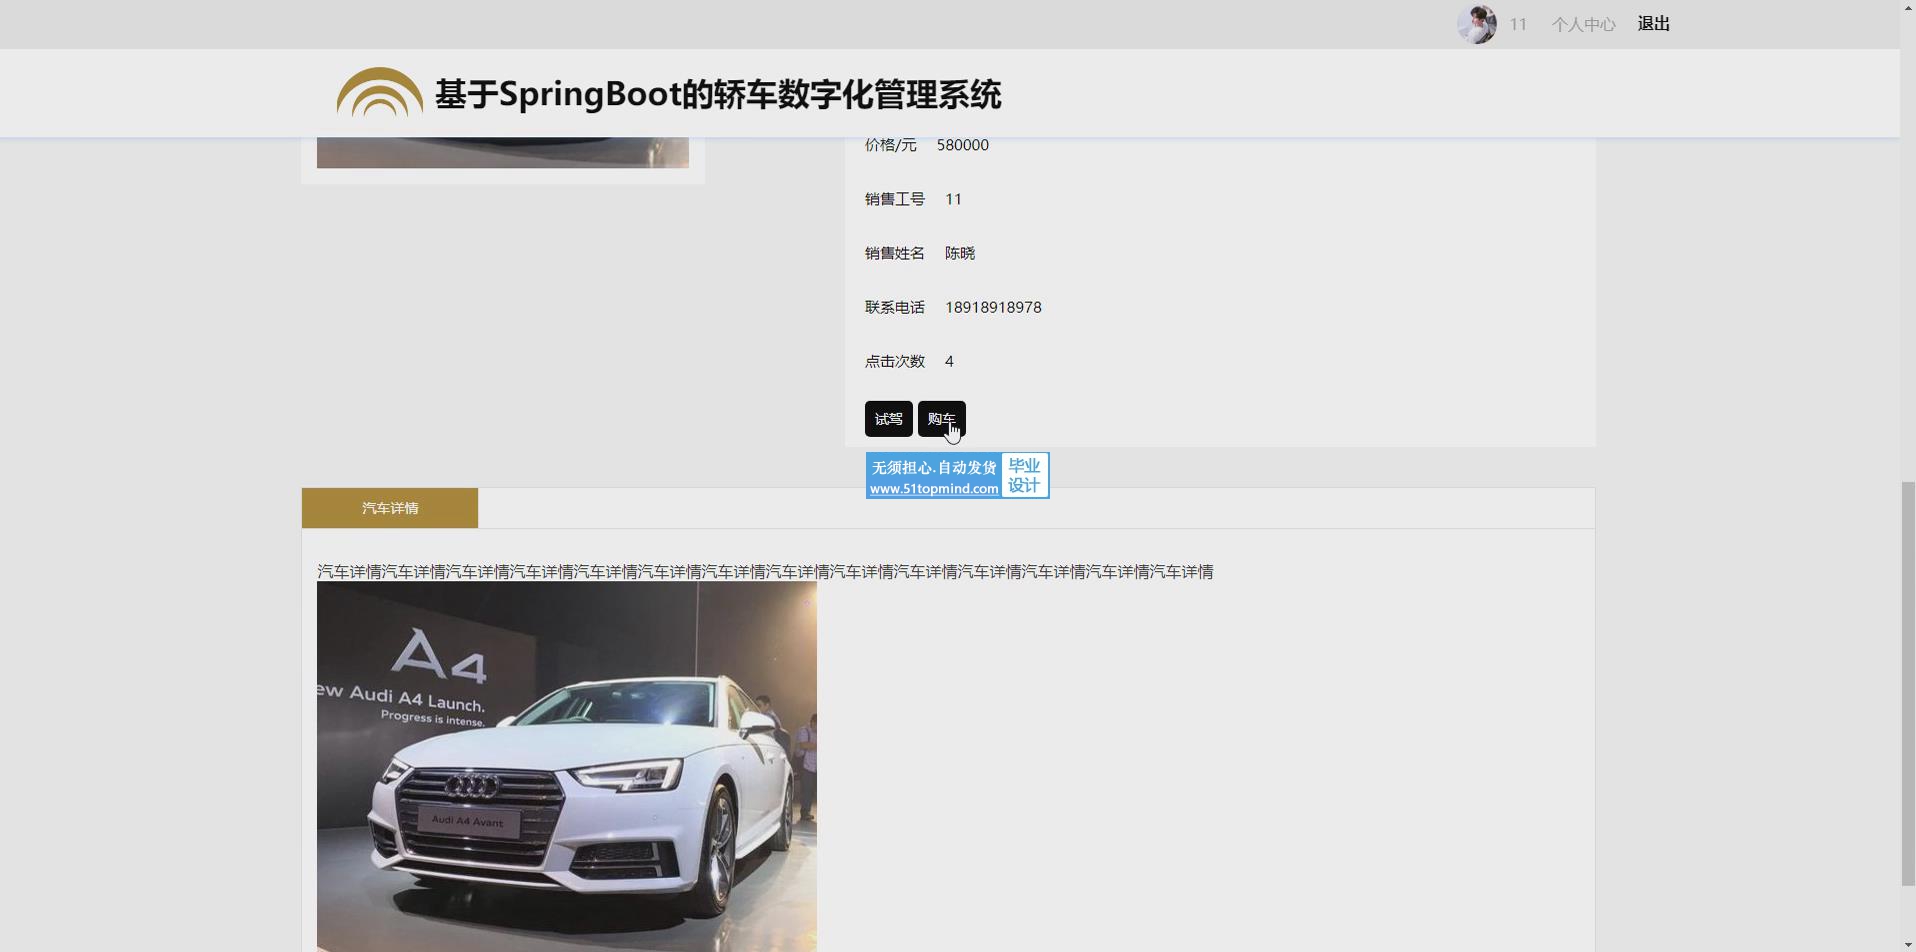Screen dimensions: 1916x952
Task: Click the 销售工号 value 11
Action: tap(953, 199)
